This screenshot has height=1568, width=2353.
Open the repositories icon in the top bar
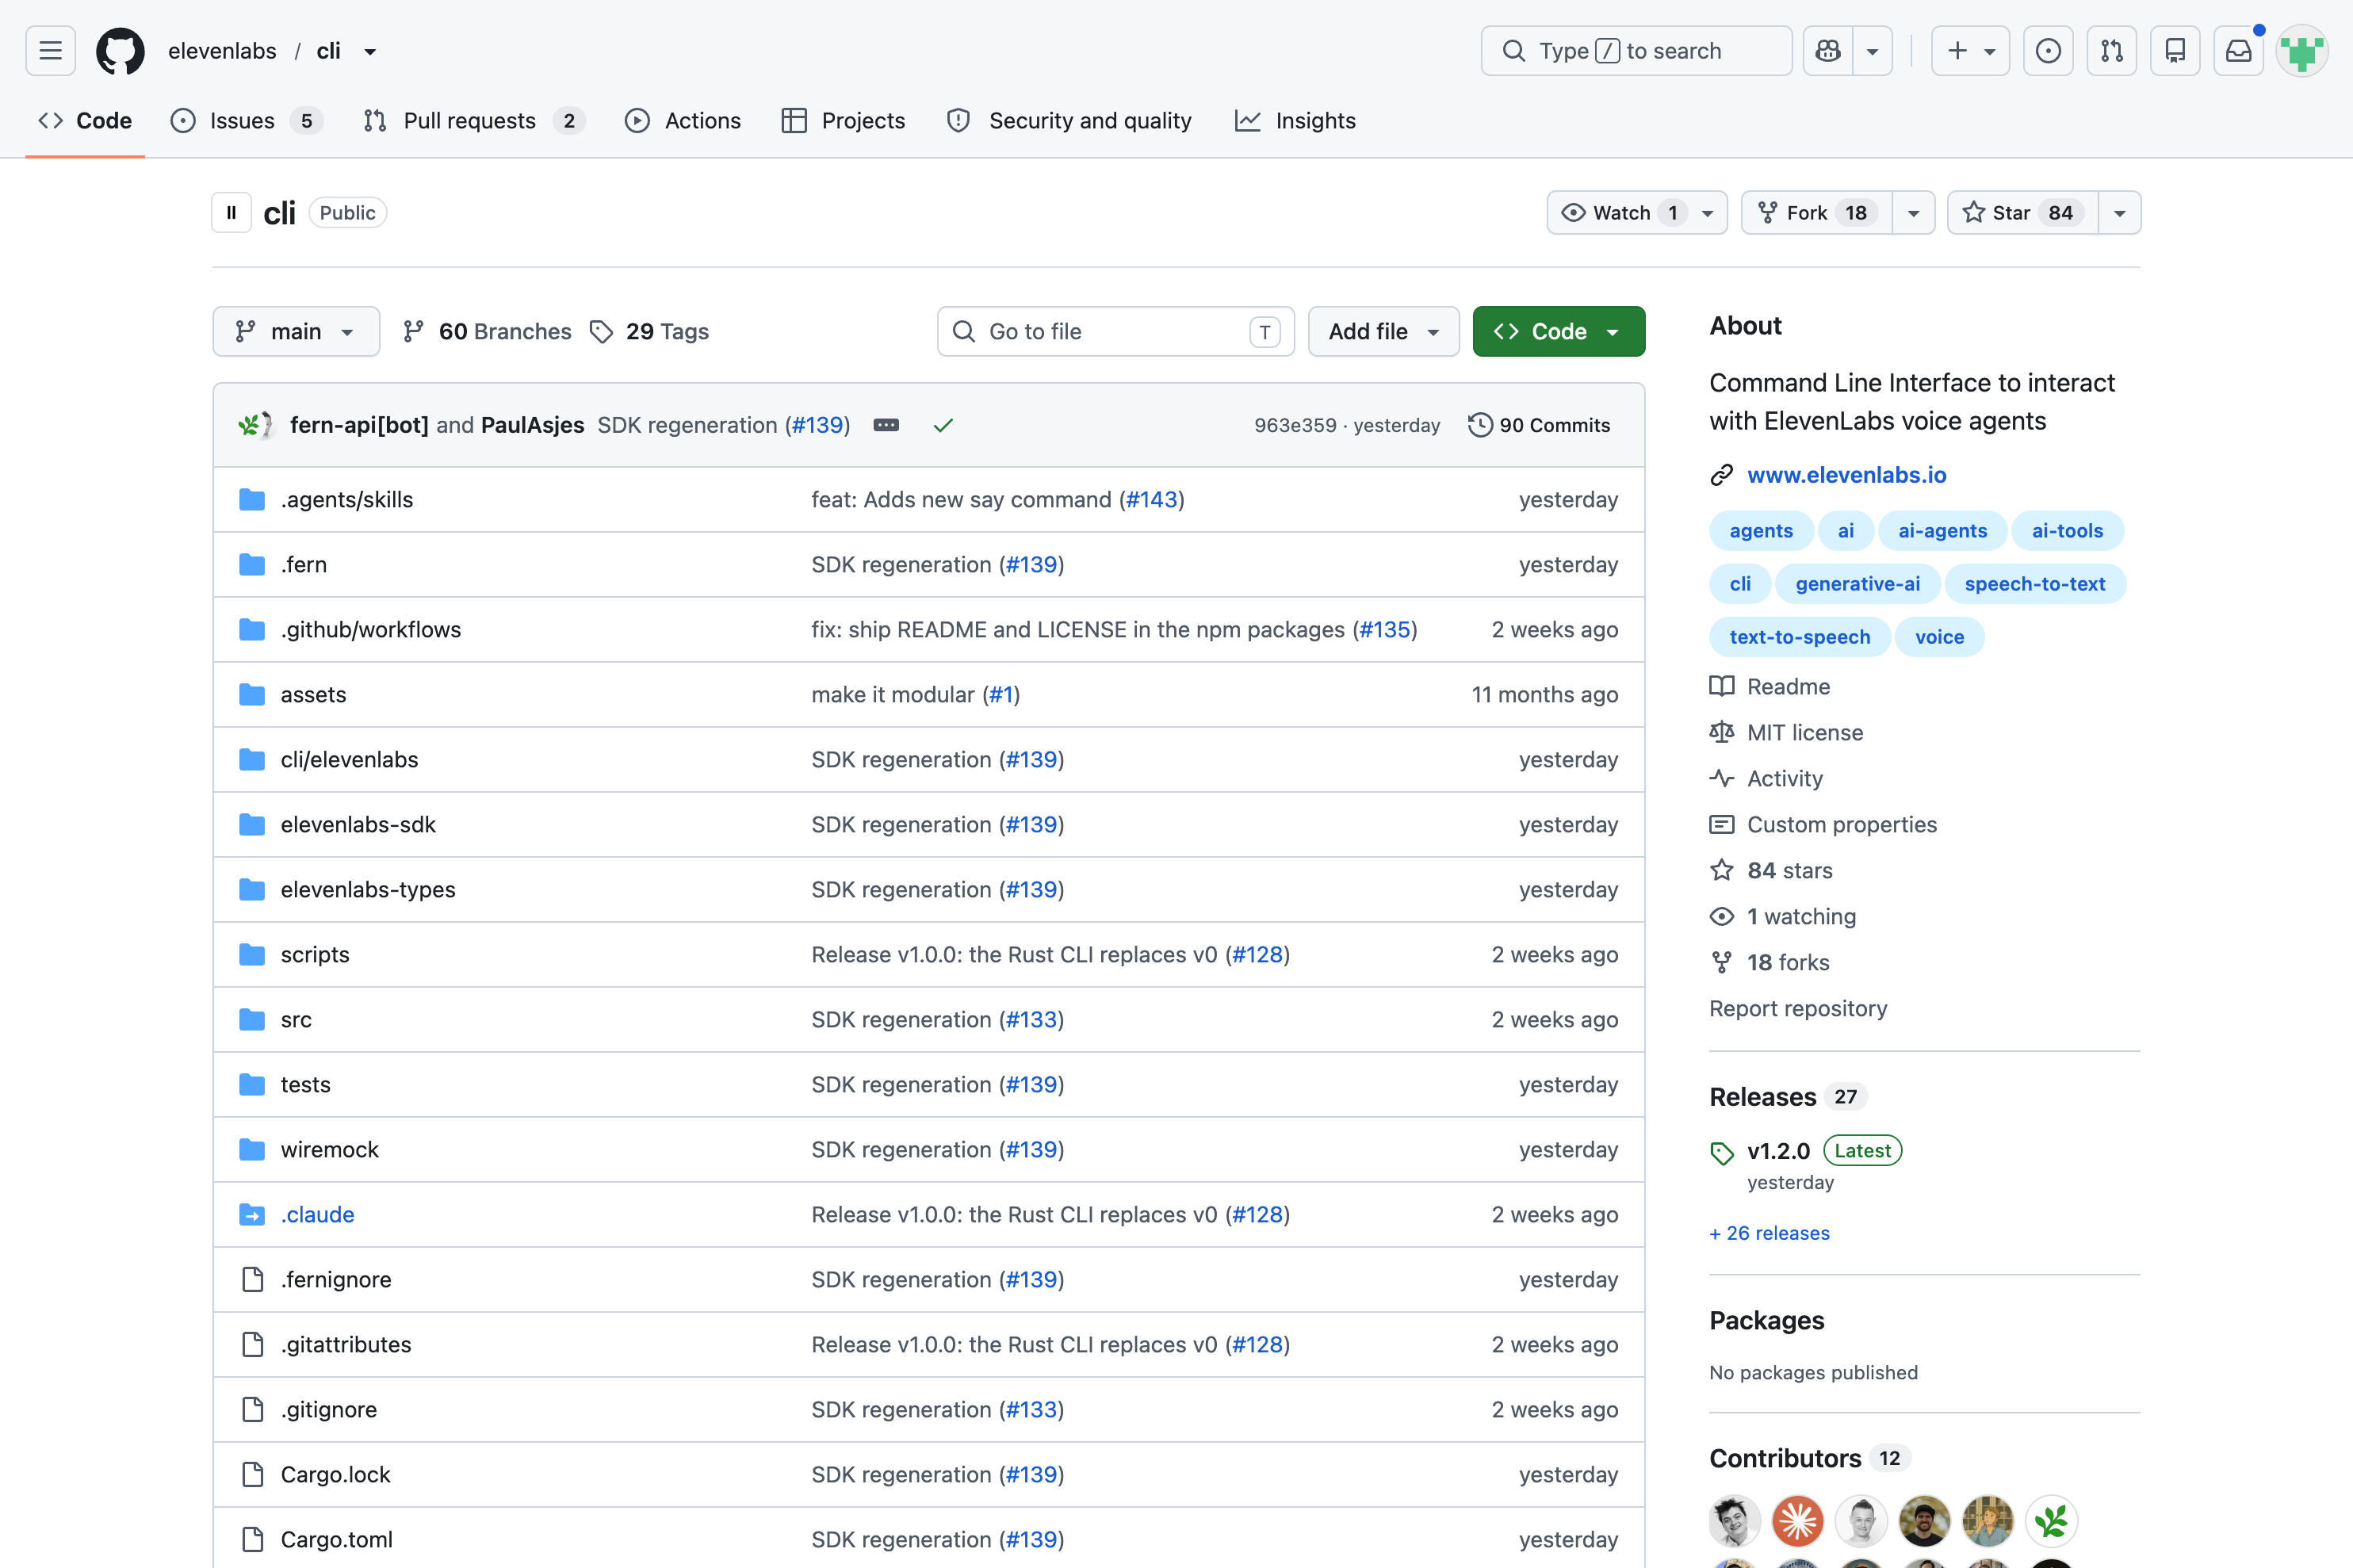pos(2175,51)
